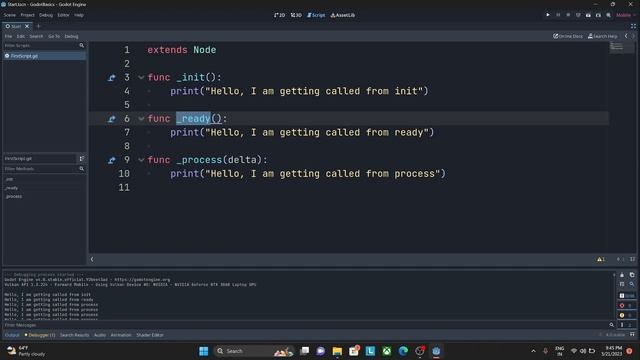Screen dimensions: 640x360
Task: Copy the output log text
Action: pos(632,275)
